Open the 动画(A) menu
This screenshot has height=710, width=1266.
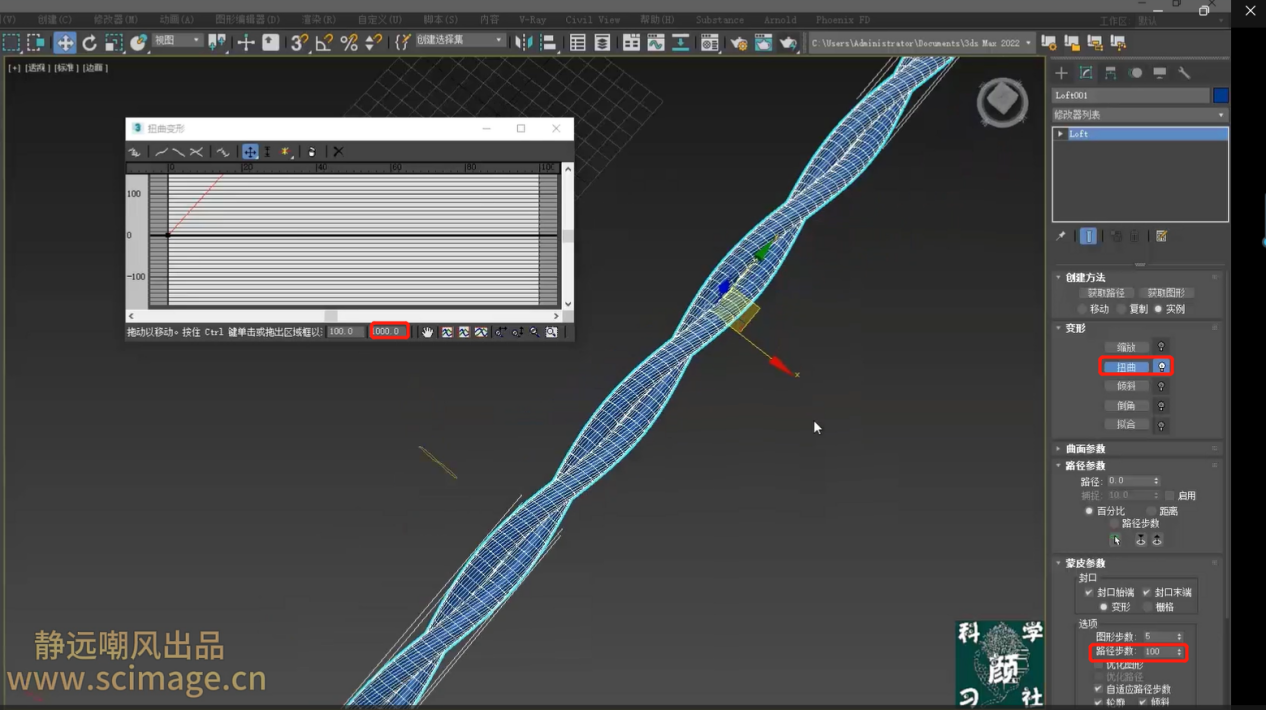177,20
